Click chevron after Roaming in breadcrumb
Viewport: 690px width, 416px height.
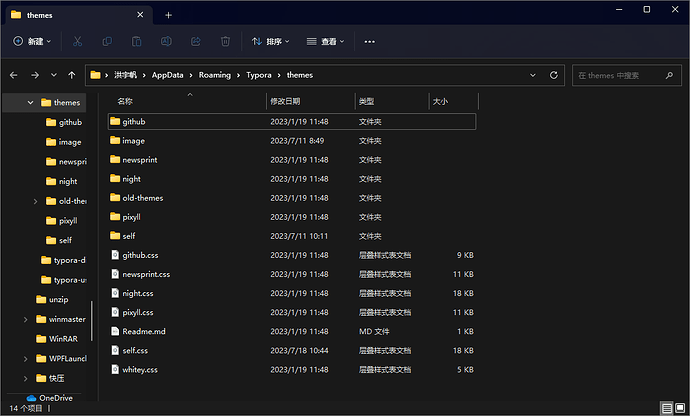point(239,75)
